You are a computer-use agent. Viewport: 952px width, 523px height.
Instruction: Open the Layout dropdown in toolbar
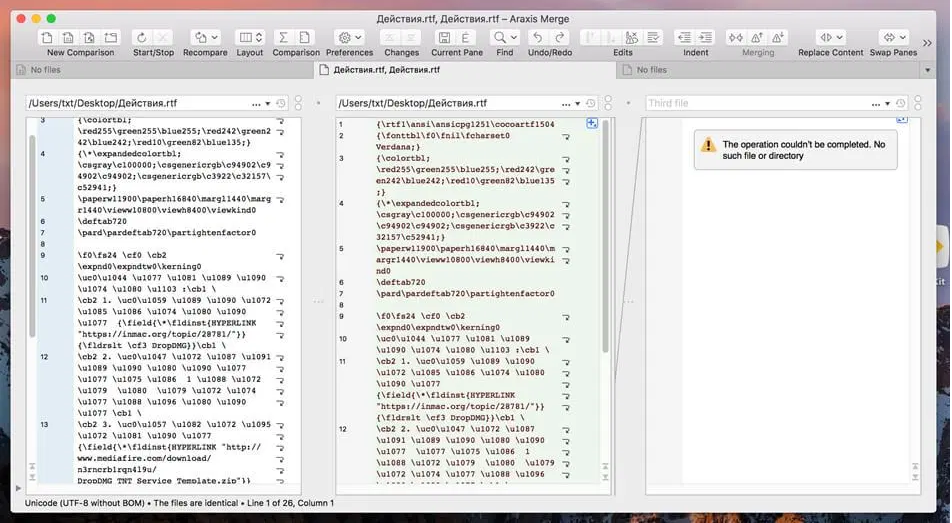[249, 37]
